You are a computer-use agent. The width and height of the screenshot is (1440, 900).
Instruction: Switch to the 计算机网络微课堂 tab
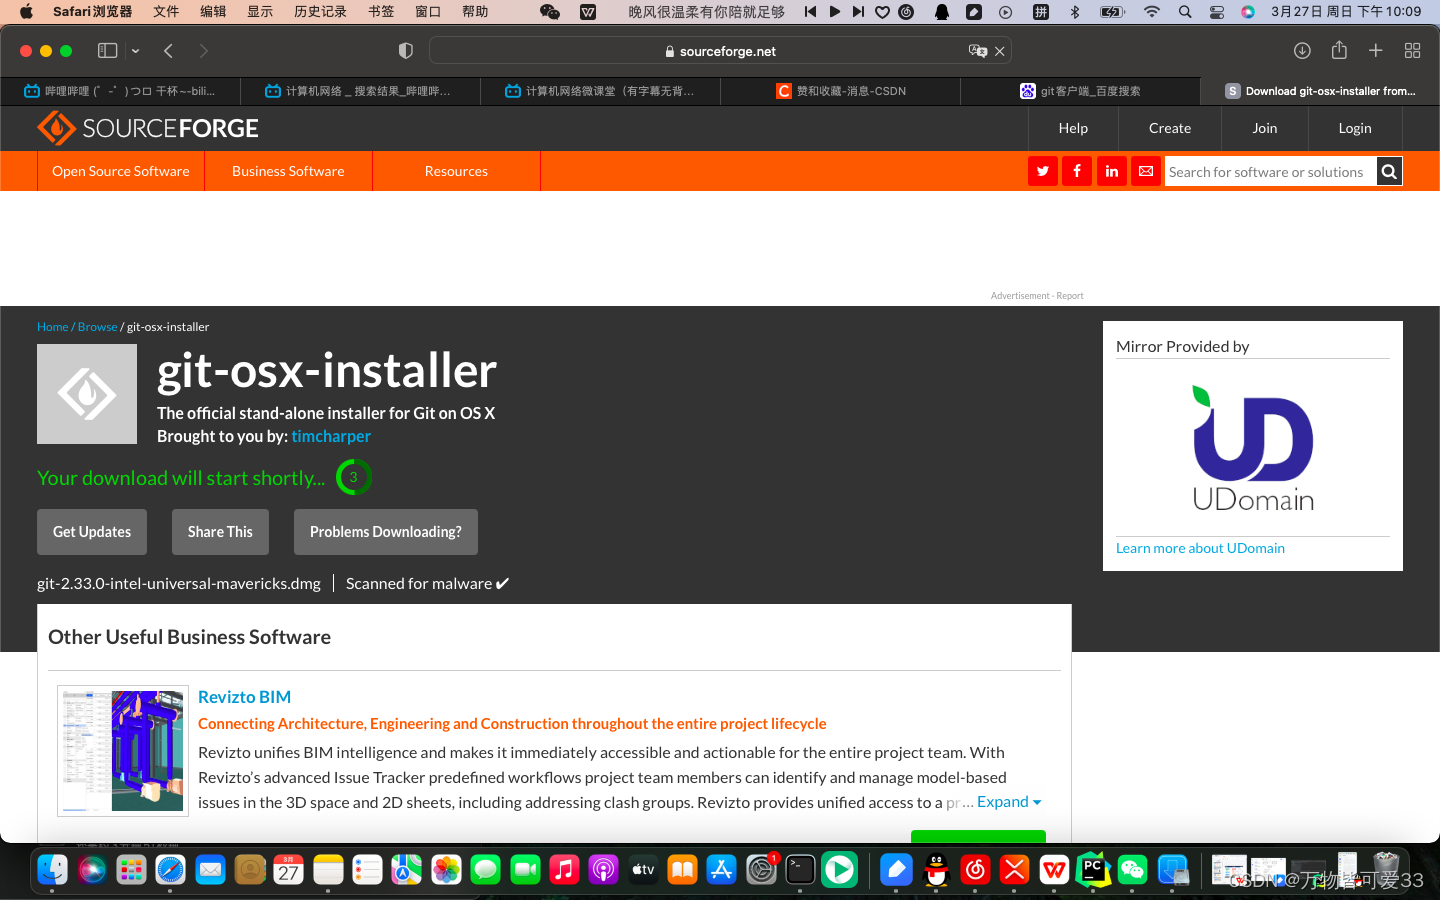(600, 91)
